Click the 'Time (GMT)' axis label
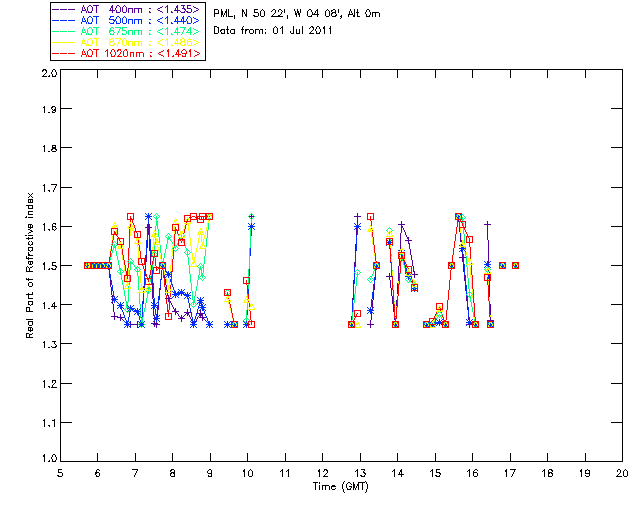Image resolution: width=640 pixels, height=512 pixels. (340, 487)
